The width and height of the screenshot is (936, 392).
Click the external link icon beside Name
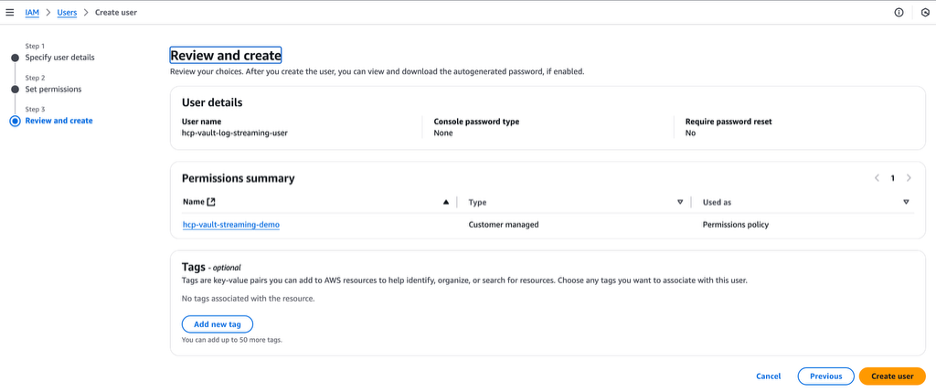211,202
